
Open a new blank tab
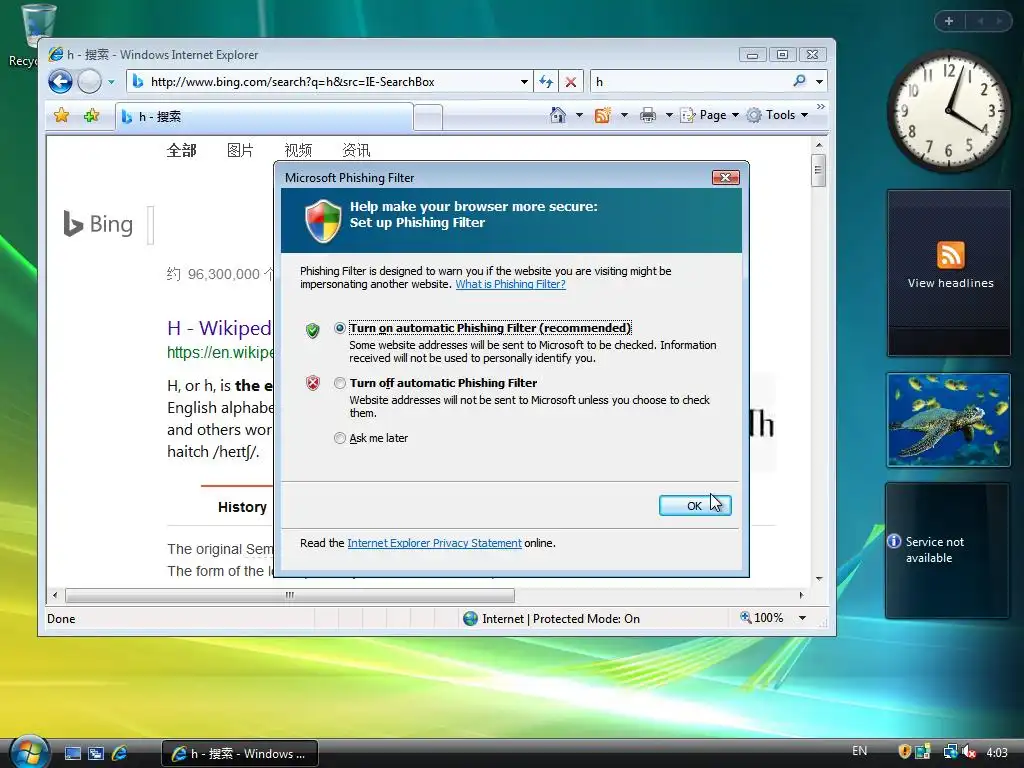(428, 118)
